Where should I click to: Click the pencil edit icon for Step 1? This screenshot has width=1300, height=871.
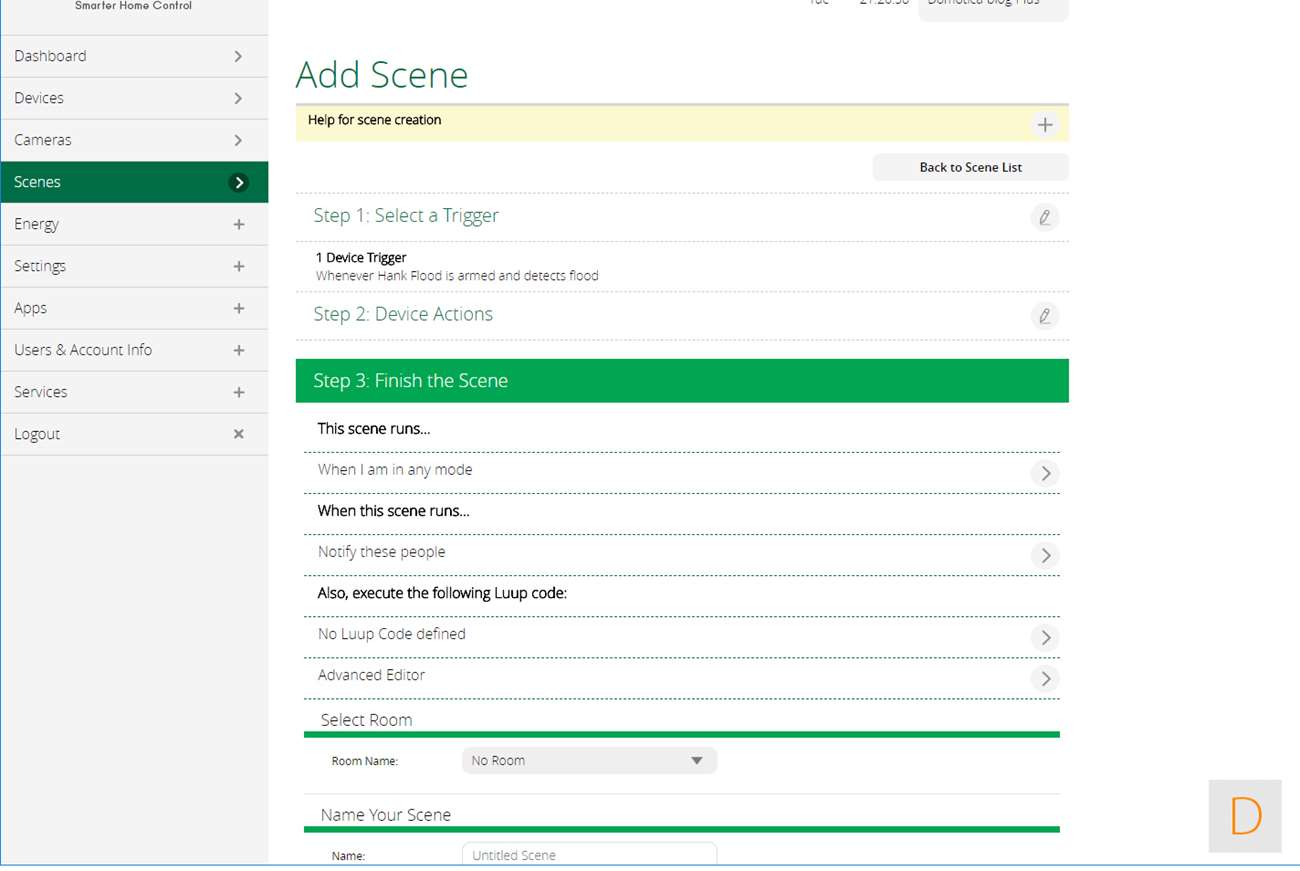[x=1044, y=217]
